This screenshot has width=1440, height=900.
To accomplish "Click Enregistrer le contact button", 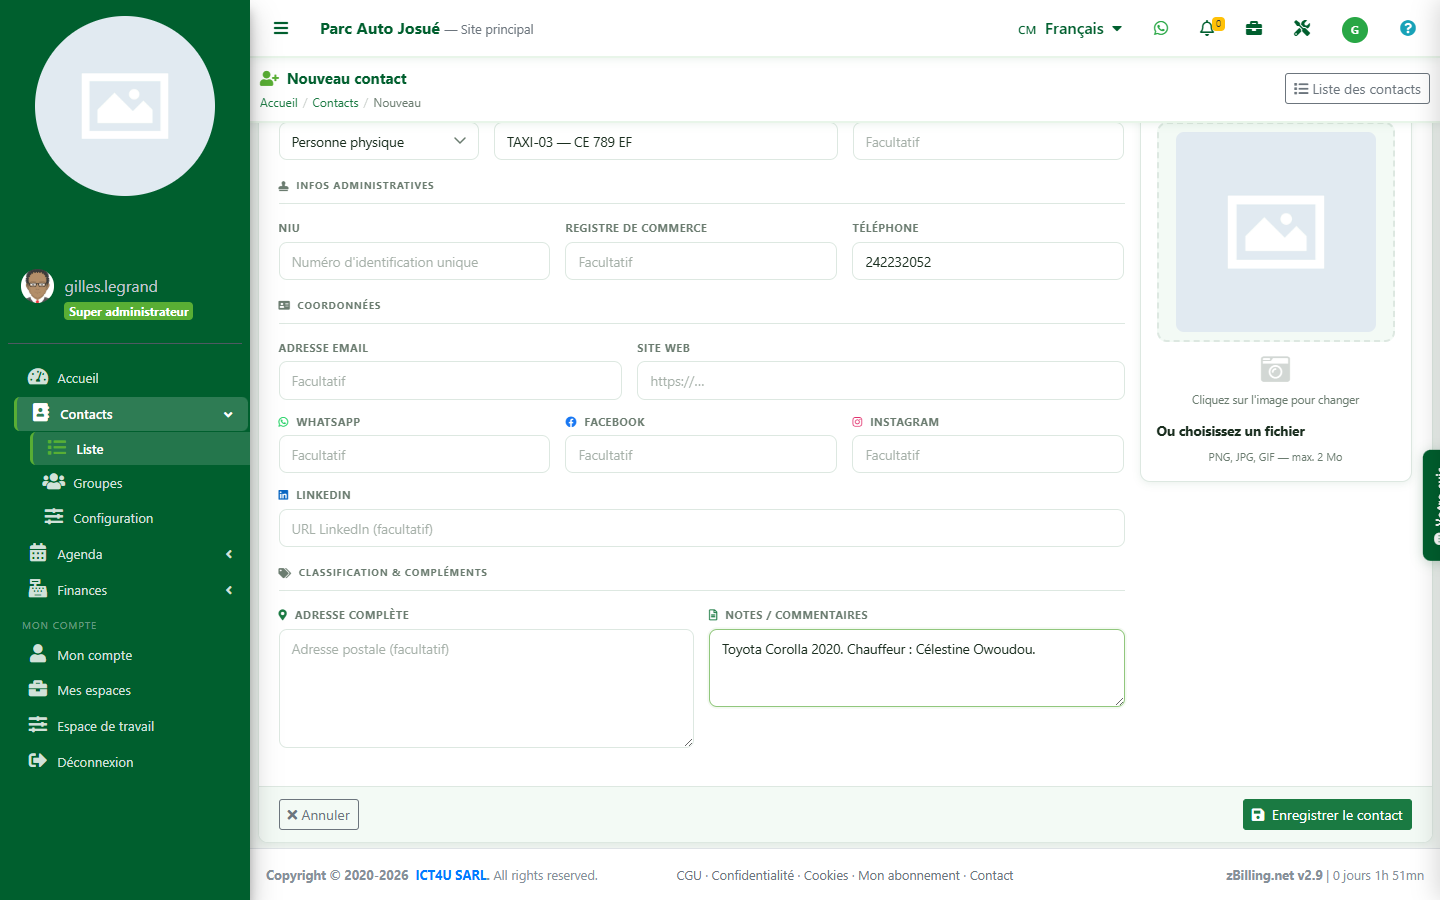I will tap(1327, 815).
